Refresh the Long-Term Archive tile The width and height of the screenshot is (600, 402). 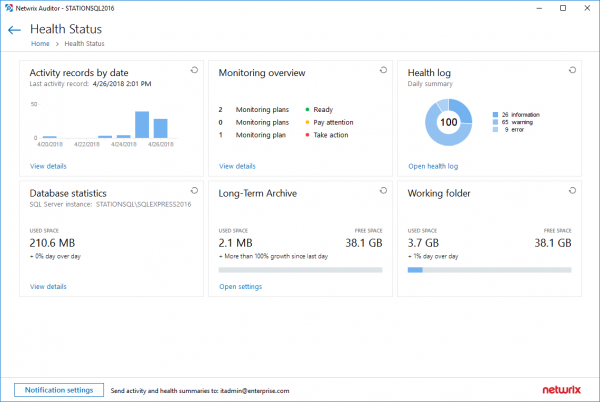click(x=383, y=190)
